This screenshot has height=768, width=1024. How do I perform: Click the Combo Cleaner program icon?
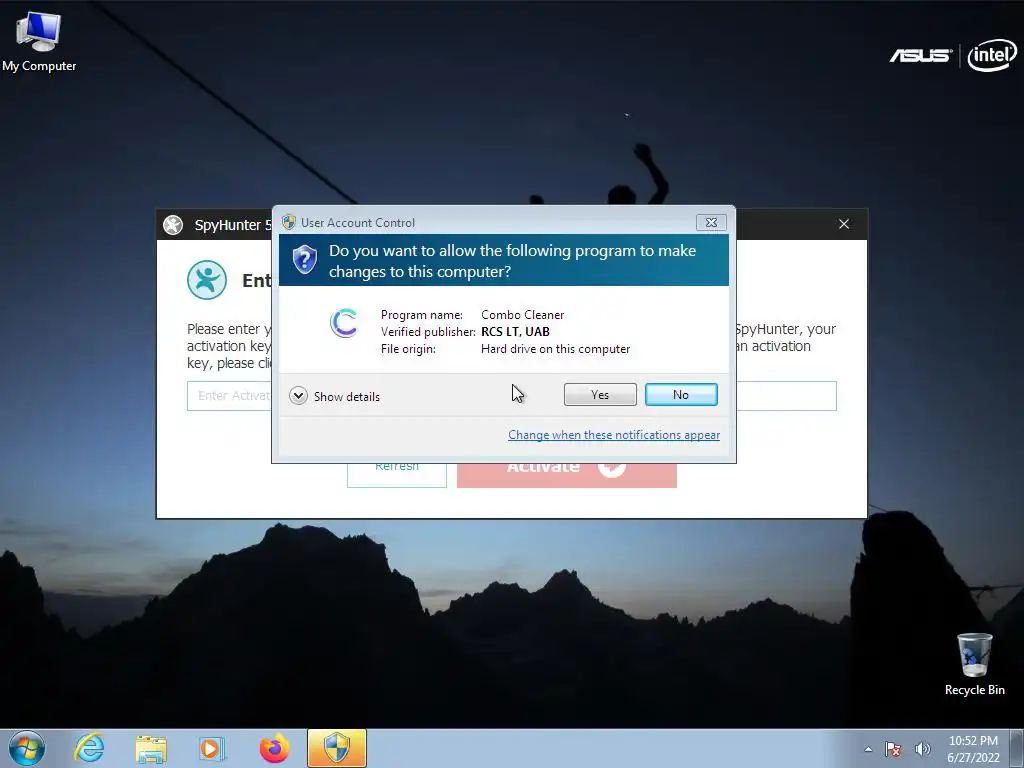(344, 323)
